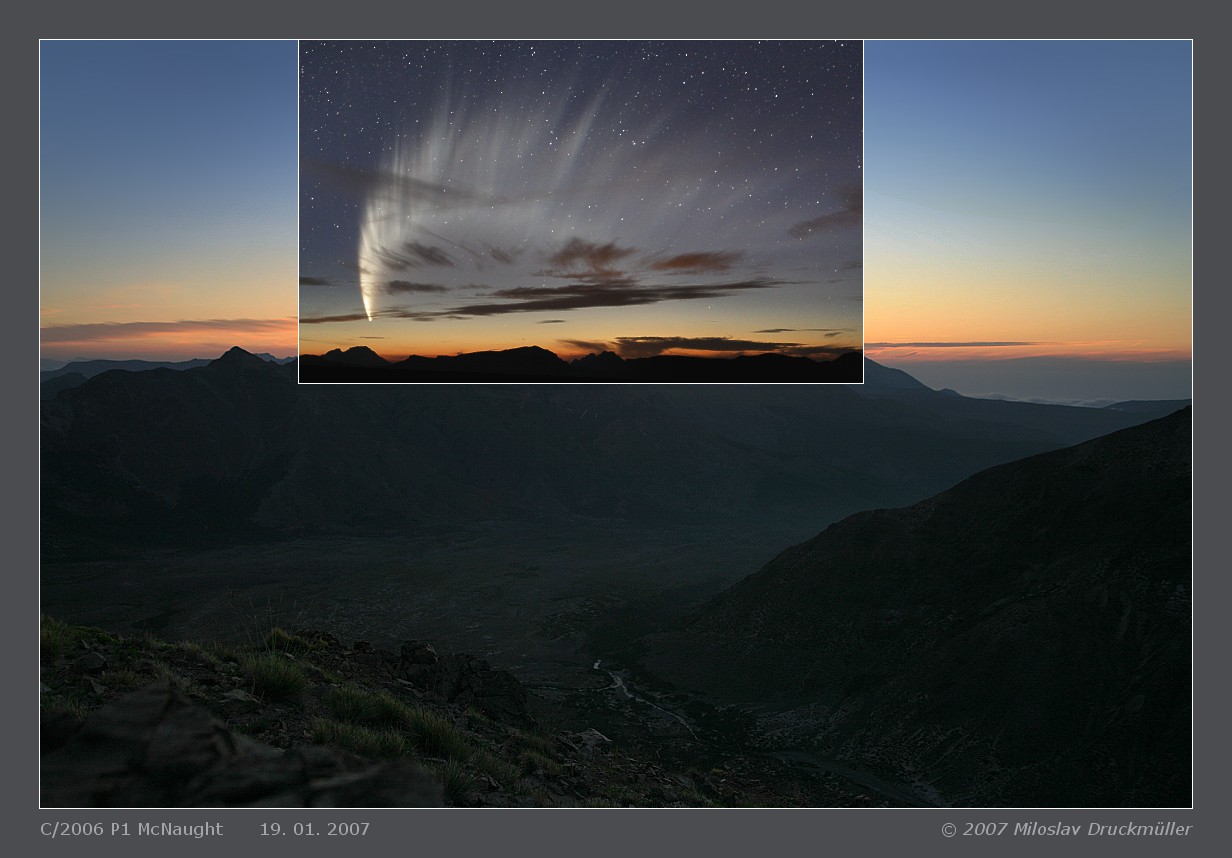Click the pointed mountain peak on left horizon
Image resolution: width=1232 pixels, height=858 pixels.
click(x=237, y=354)
